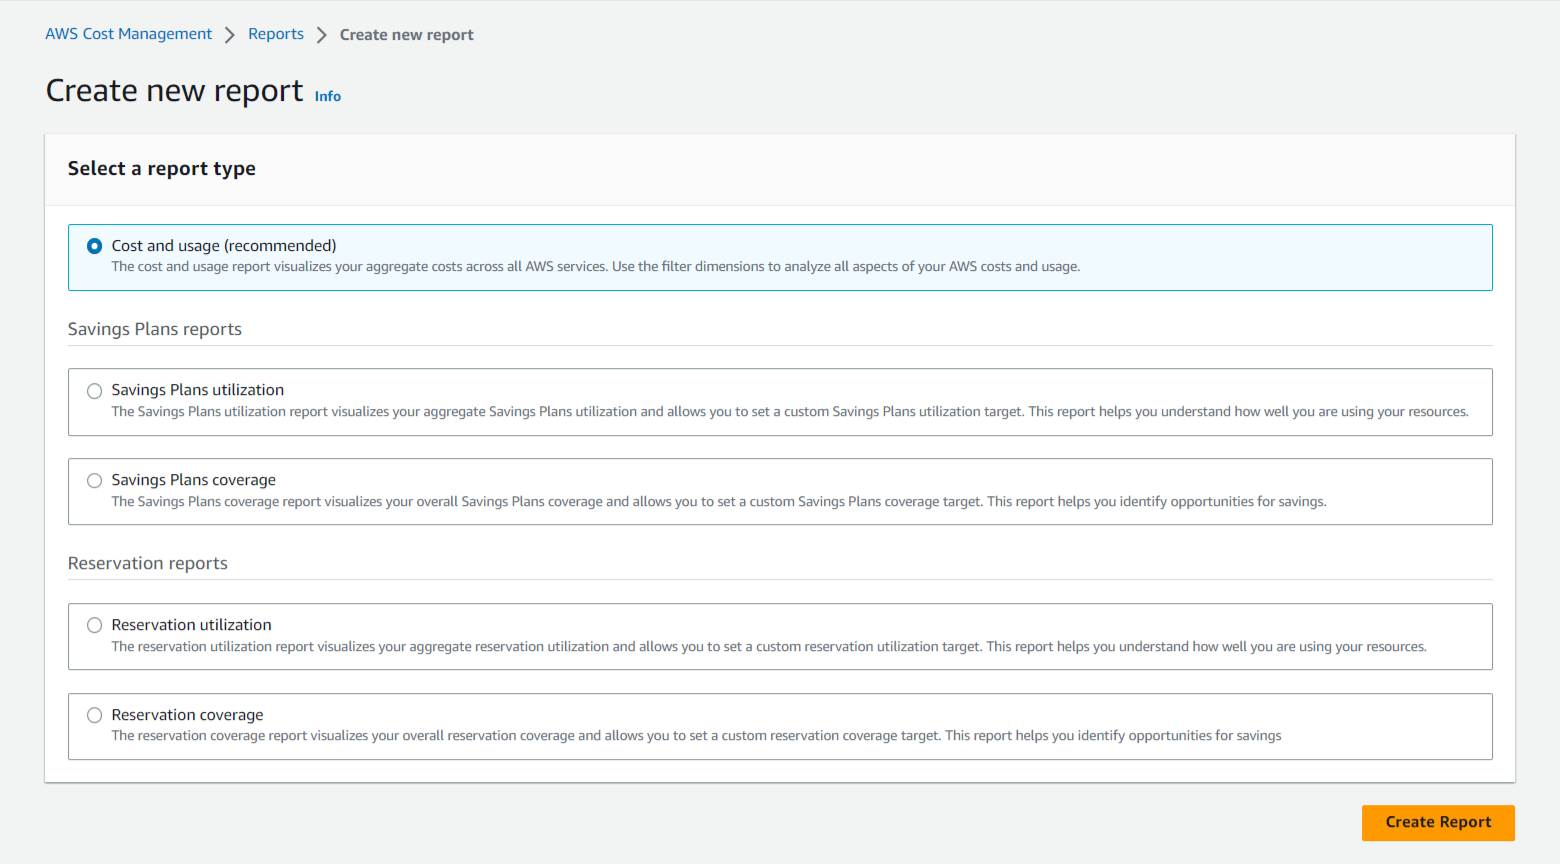Select the Reservation utilization radio button
Image resolution: width=1560 pixels, height=864 pixels.
94,625
